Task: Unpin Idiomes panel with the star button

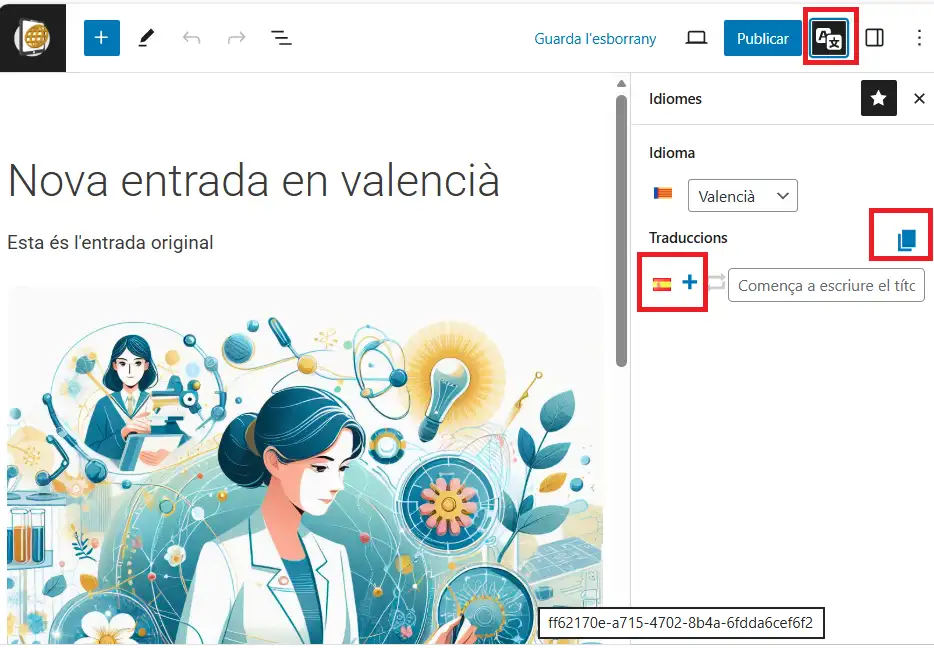Action: [878, 98]
